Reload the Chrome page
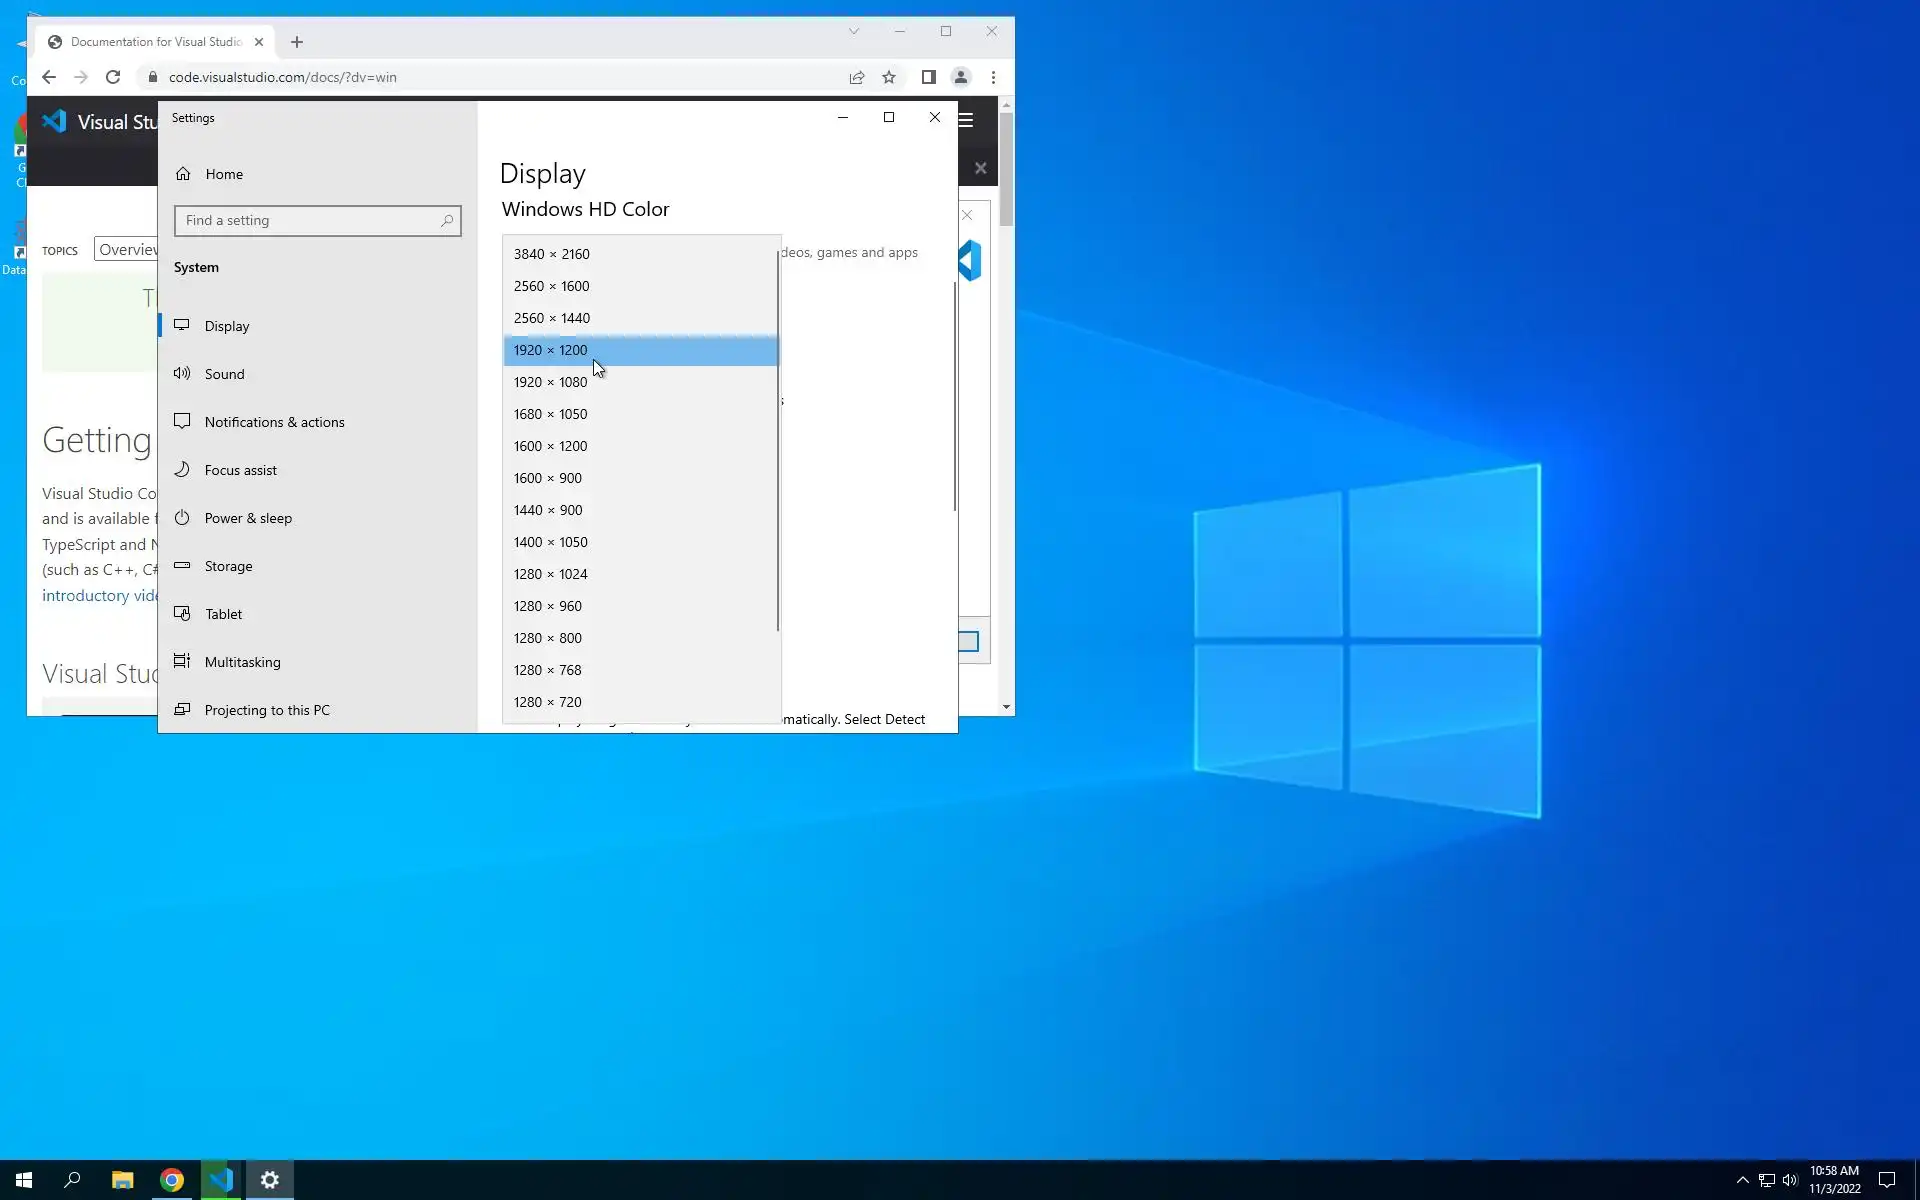 [x=113, y=77]
